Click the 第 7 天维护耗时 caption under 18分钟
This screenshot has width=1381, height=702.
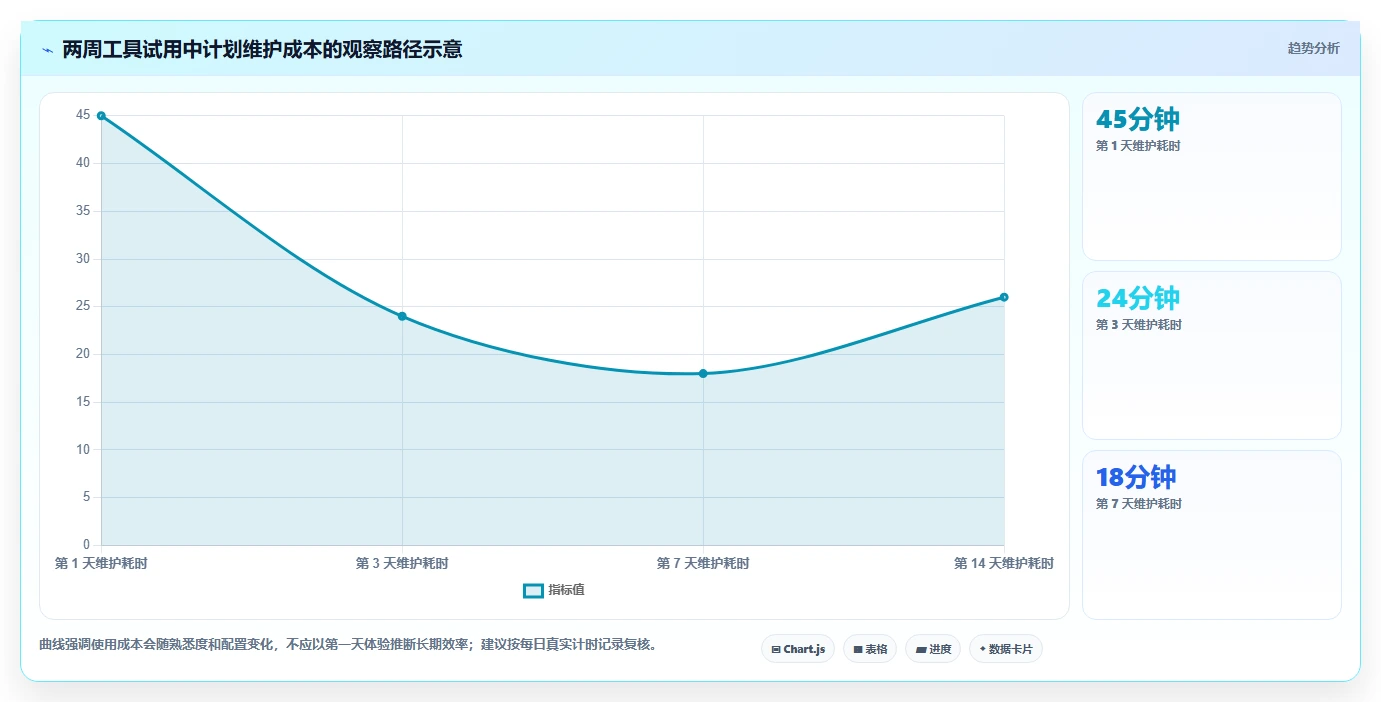click(1139, 504)
